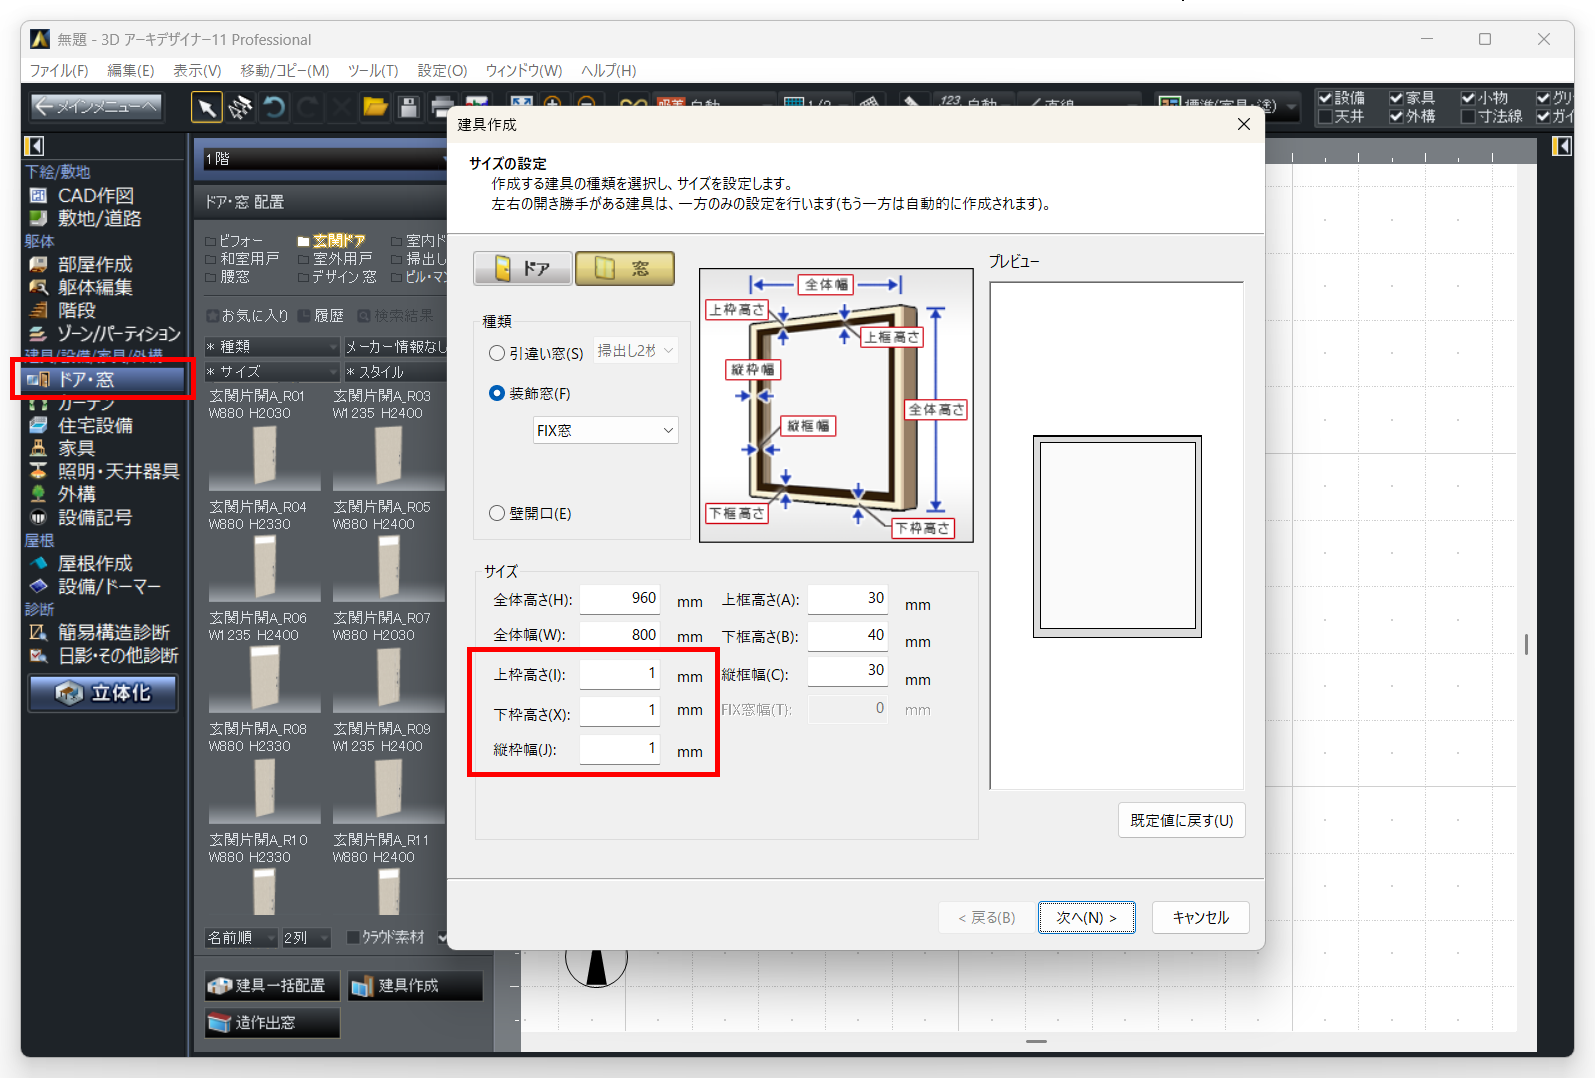Select the arrow pointer tool

pos(207,107)
